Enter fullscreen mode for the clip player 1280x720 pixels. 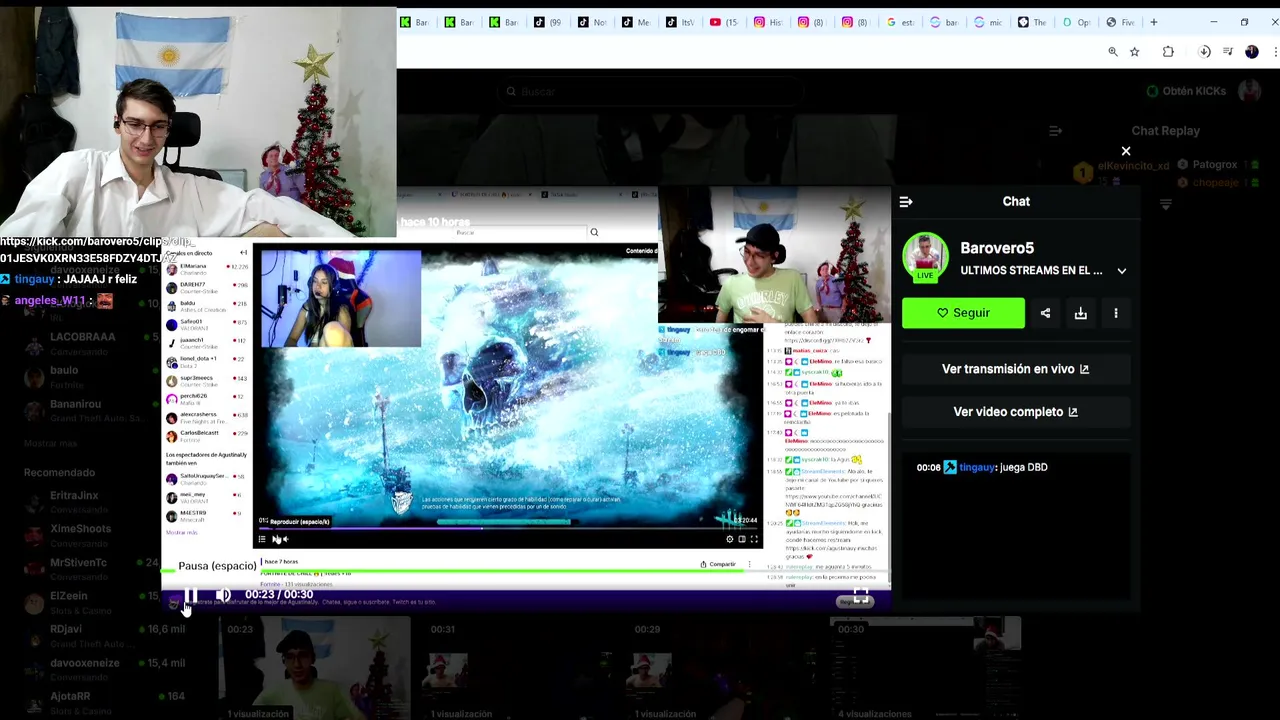point(861,597)
